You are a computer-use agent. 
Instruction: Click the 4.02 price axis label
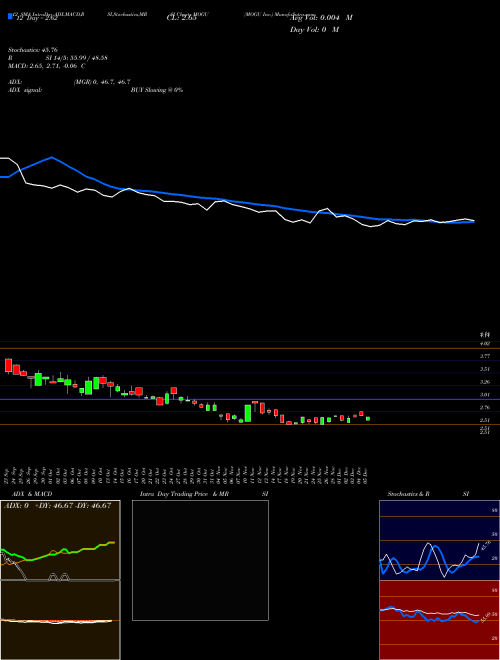tap(485, 343)
